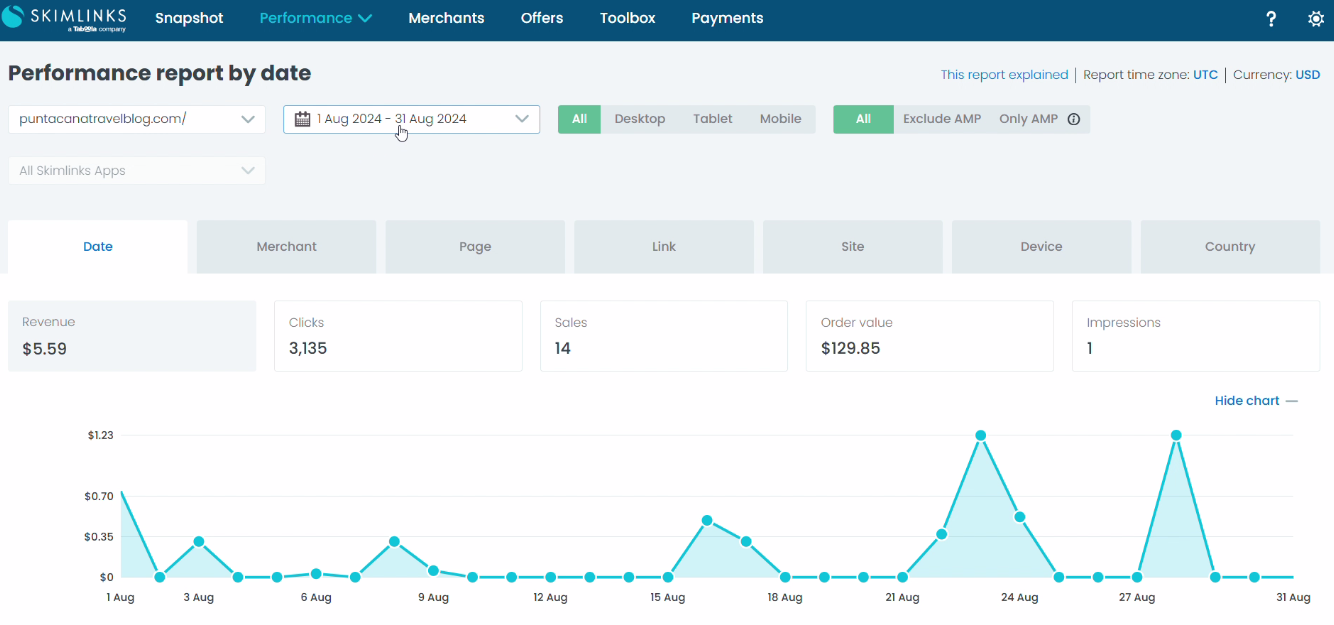
Task: Click the 1 Aug chart data point
Action: click(x=121, y=492)
